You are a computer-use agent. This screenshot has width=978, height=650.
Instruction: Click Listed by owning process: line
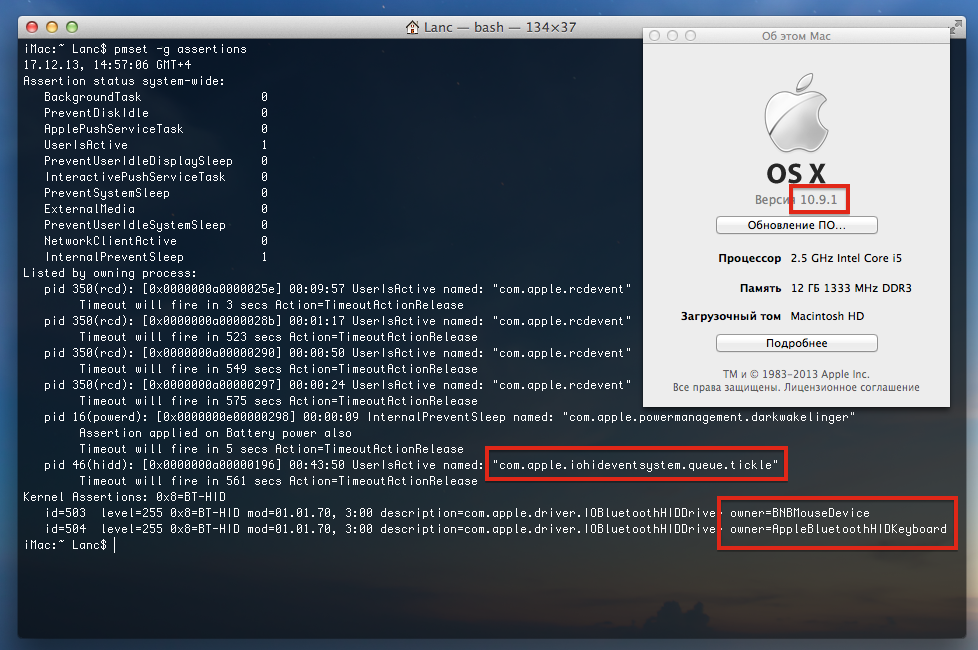(x=110, y=273)
